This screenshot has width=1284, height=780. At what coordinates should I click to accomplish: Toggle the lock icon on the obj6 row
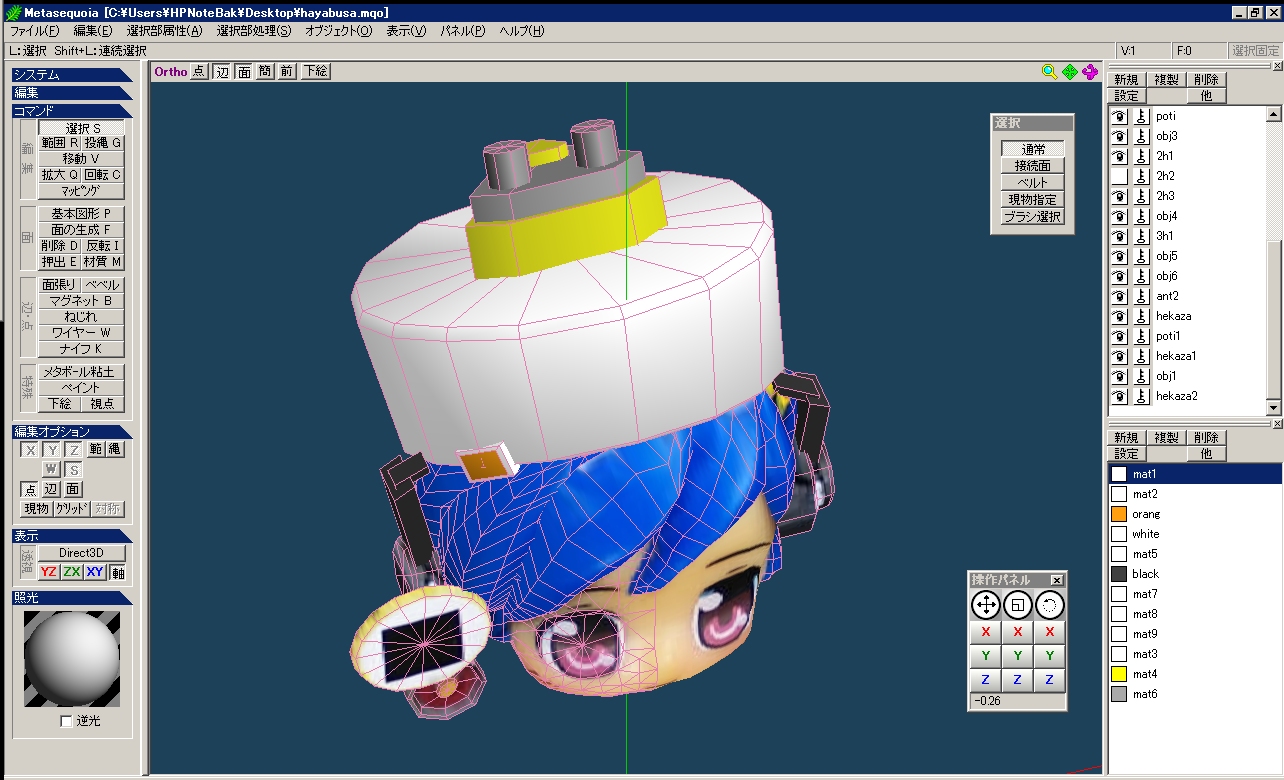tap(1141, 276)
